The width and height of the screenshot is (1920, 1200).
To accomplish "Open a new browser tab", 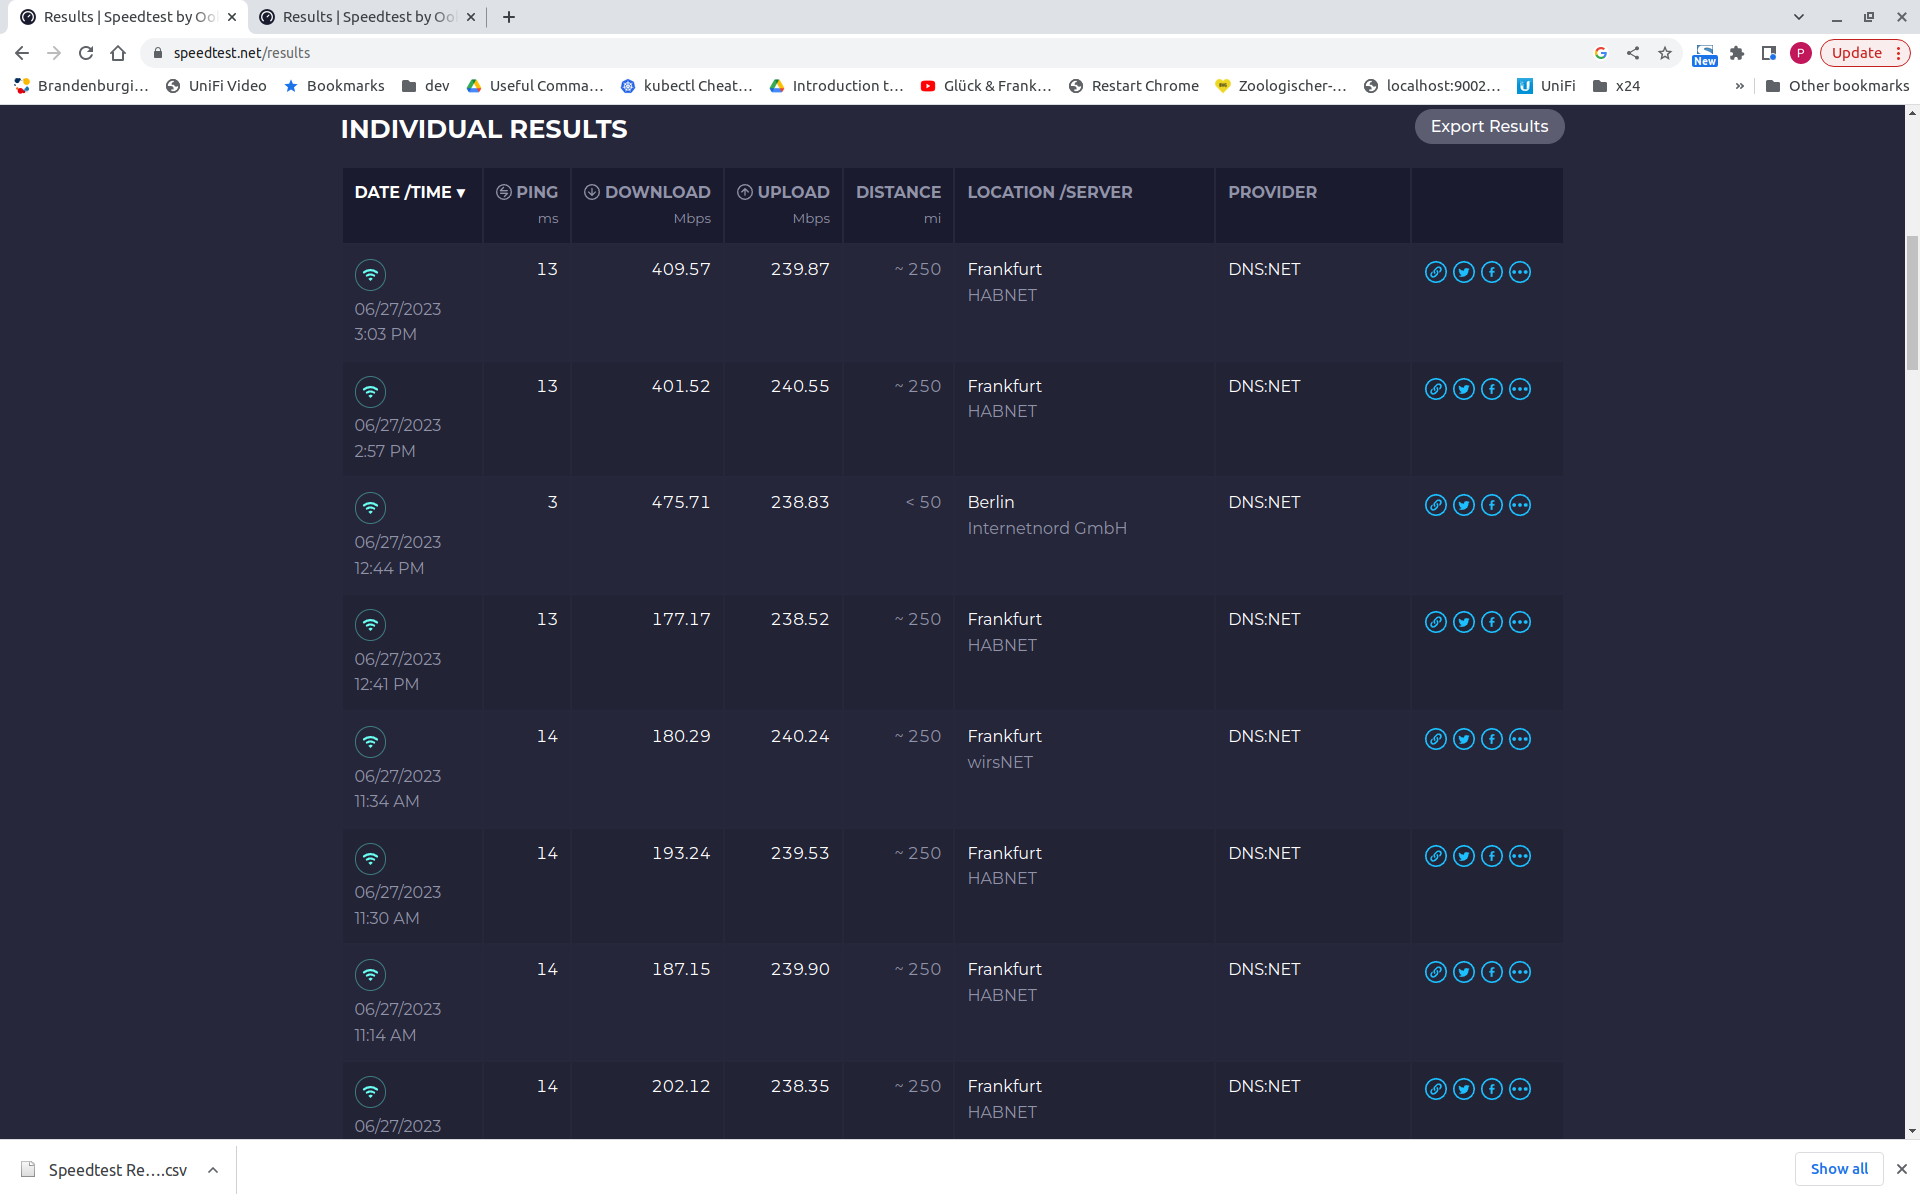I will pos(509,17).
